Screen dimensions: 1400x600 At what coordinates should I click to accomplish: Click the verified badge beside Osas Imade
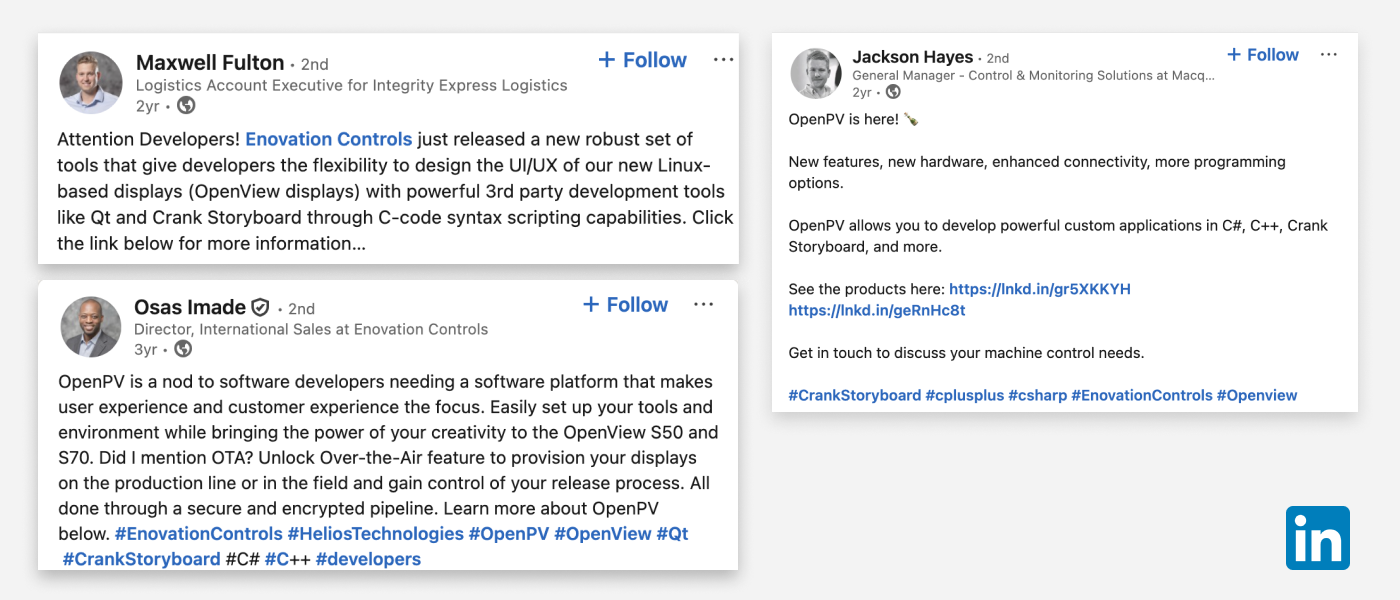pyautogui.click(x=260, y=307)
